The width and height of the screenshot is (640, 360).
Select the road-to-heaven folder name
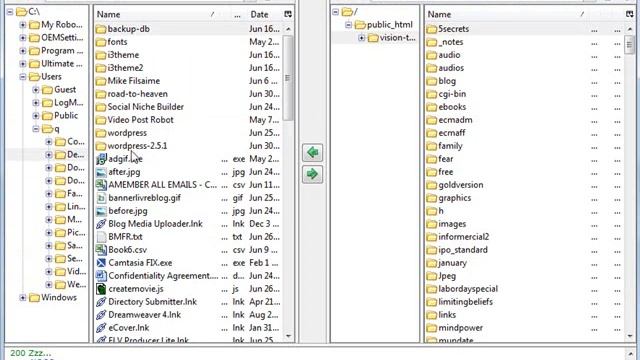(x=138, y=94)
